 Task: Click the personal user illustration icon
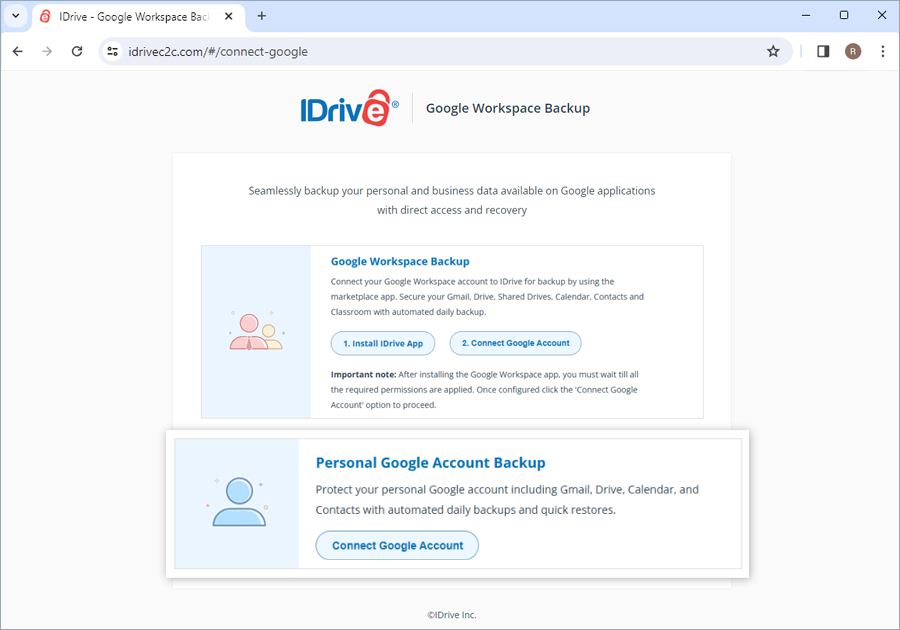tap(238, 501)
